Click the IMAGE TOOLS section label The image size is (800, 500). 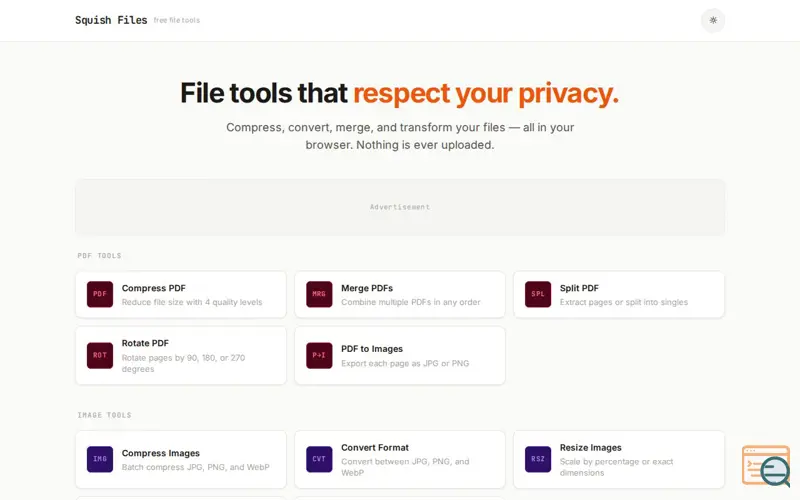105,415
